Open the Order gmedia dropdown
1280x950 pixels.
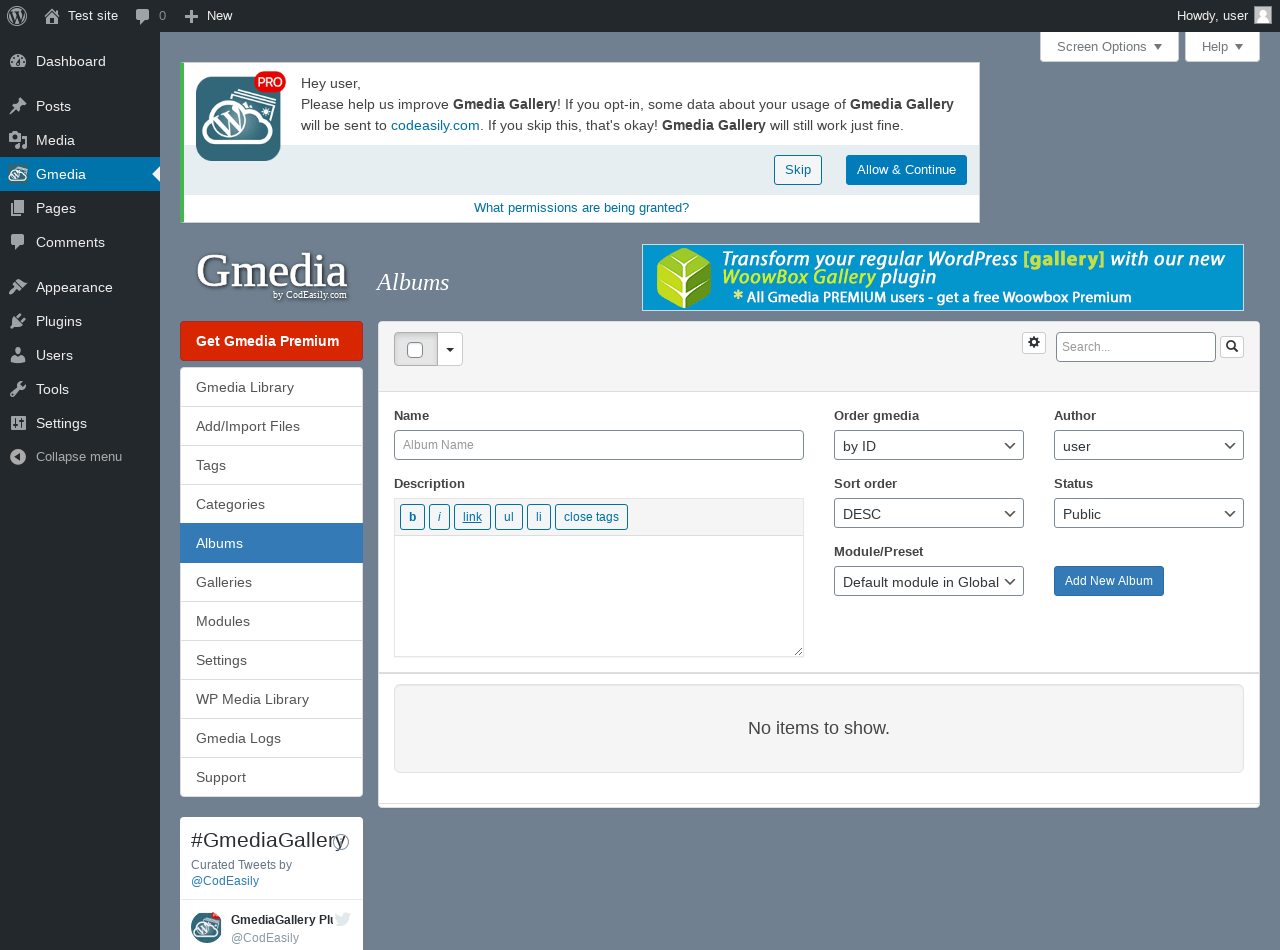pos(929,445)
